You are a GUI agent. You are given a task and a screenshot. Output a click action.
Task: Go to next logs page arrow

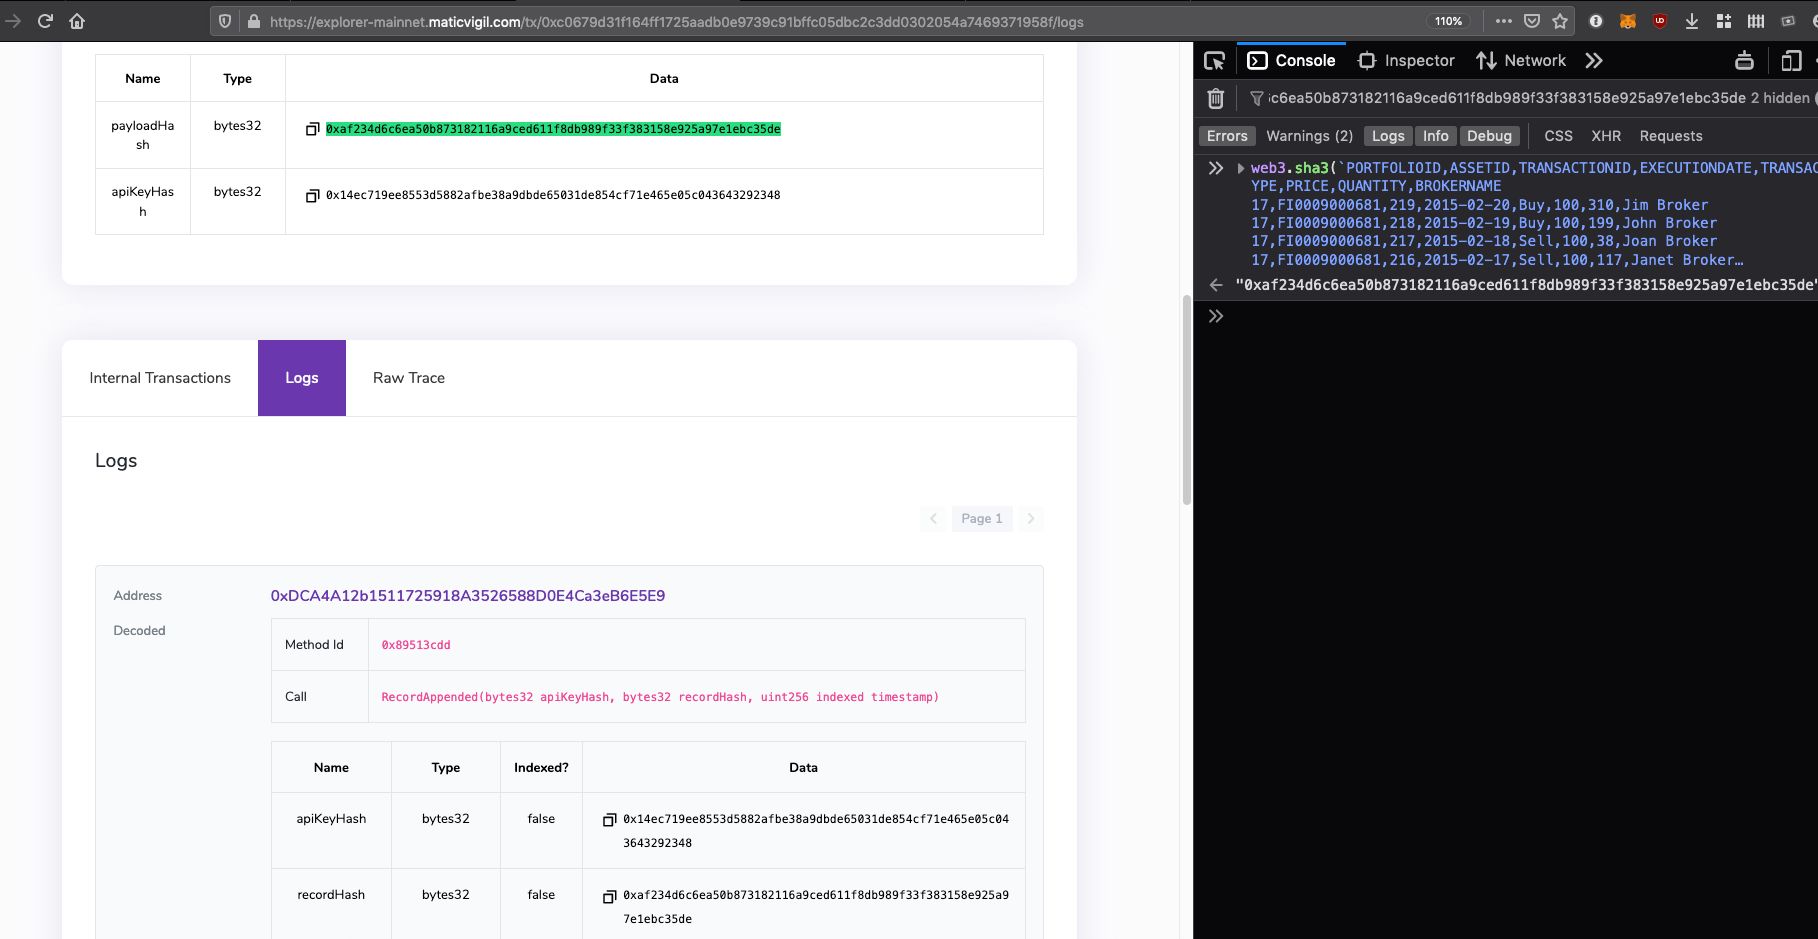[x=1031, y=518]
